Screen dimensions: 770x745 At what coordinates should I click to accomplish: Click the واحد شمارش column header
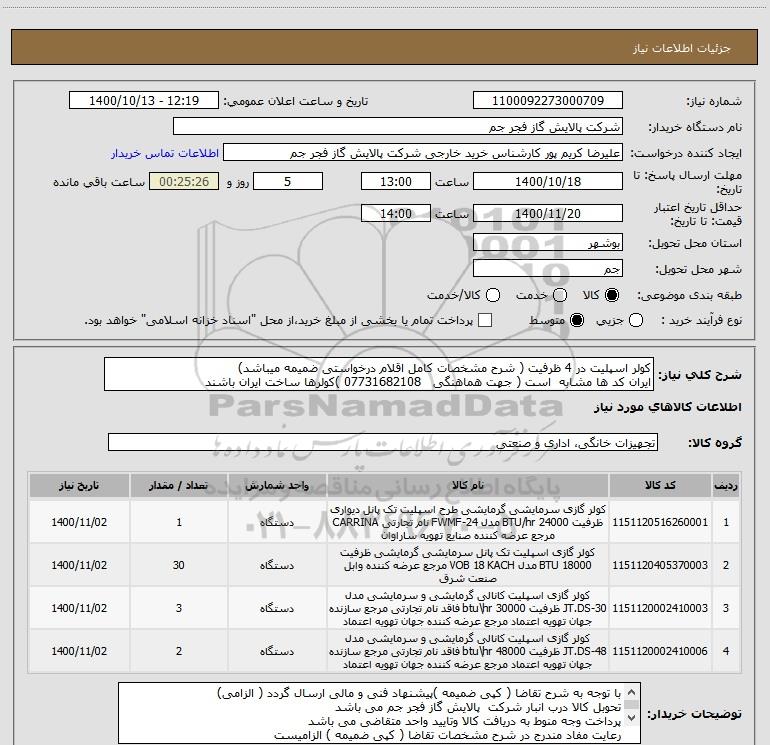click(277, 486)
